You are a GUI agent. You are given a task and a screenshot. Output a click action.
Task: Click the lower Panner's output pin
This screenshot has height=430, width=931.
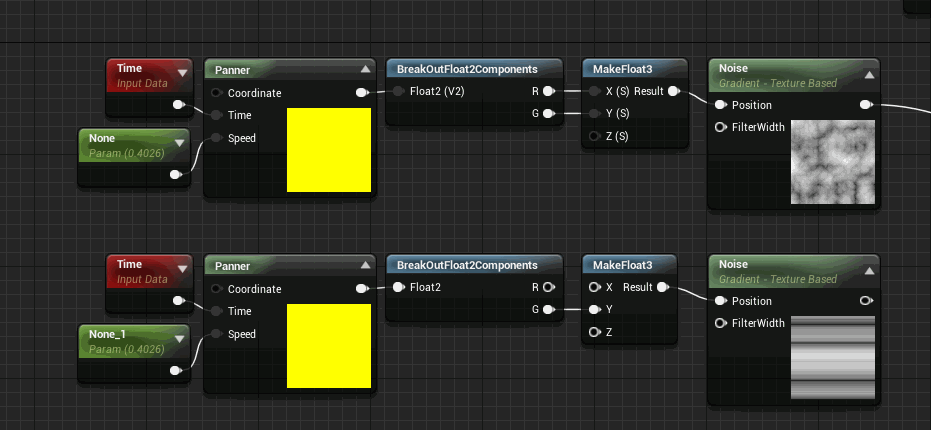362,289
